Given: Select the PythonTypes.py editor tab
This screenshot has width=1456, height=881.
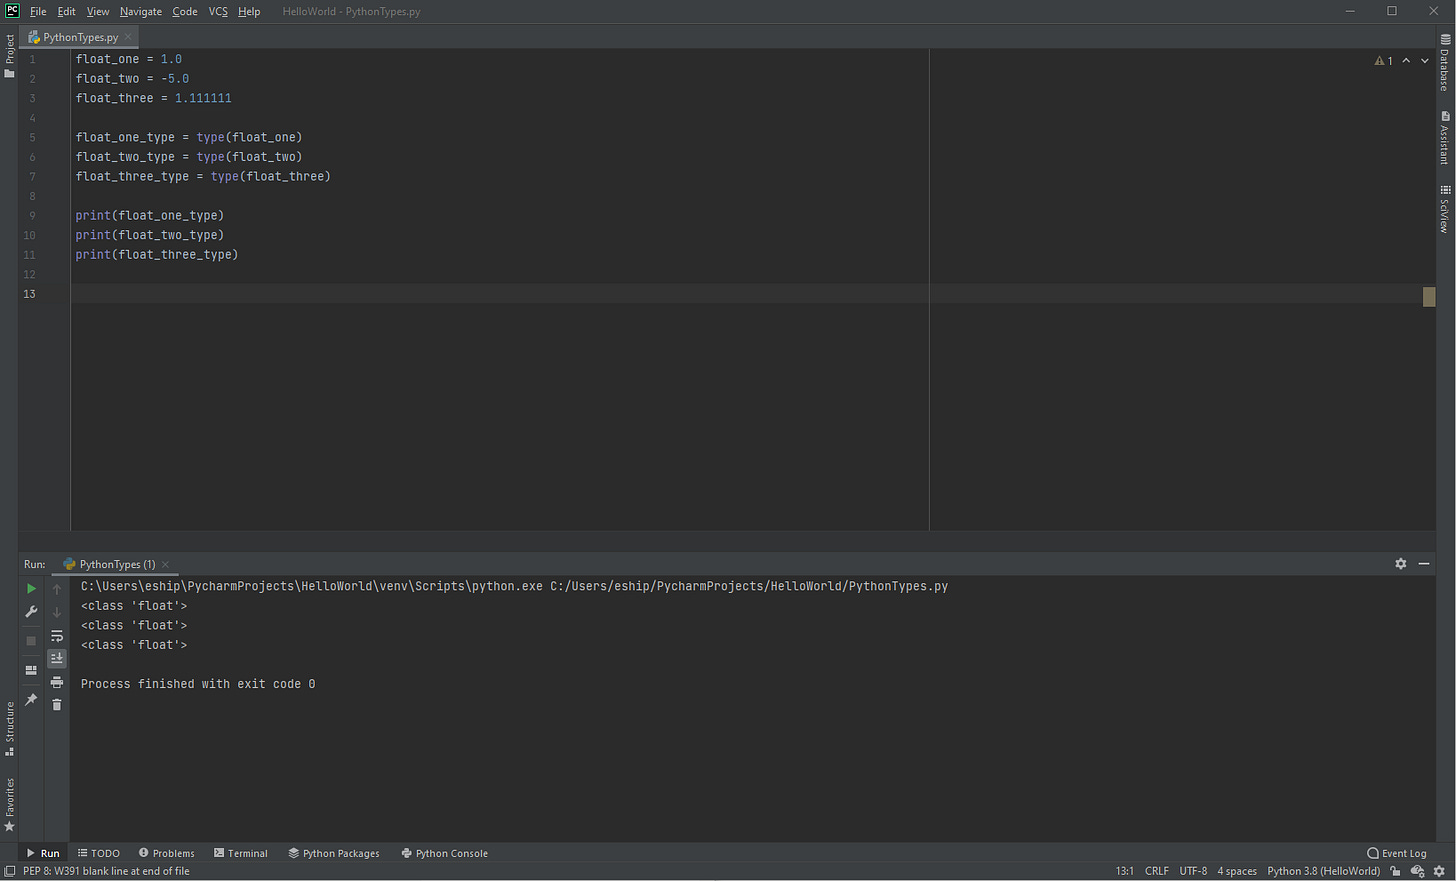Looking at the screenshot, I should tap(80, 37).
